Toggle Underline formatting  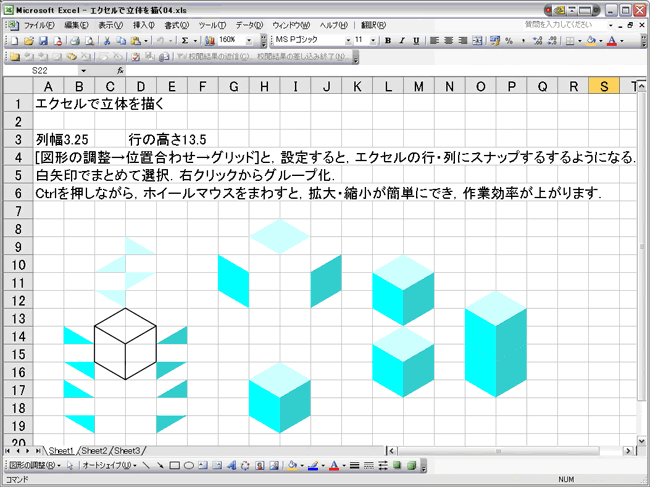pos(416,41)
